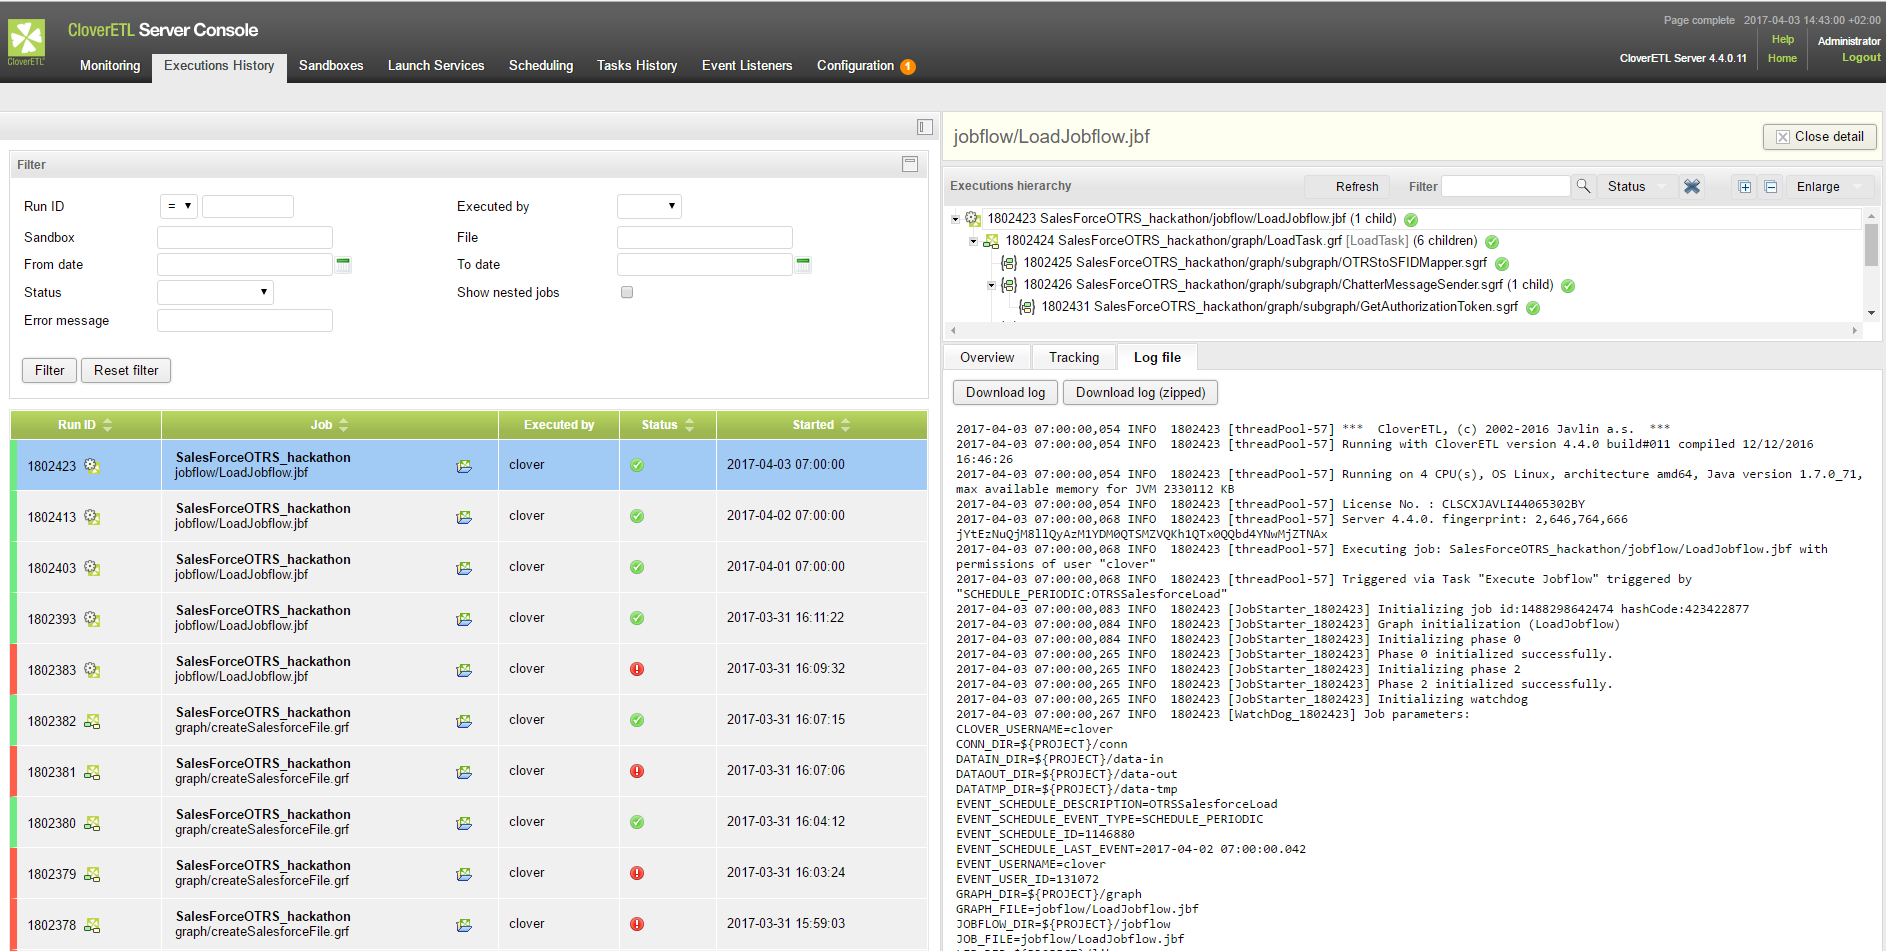Clear the status filter using the blue X icon
This screenshot has width=1886, height=951.
(x=1692, y=186)
